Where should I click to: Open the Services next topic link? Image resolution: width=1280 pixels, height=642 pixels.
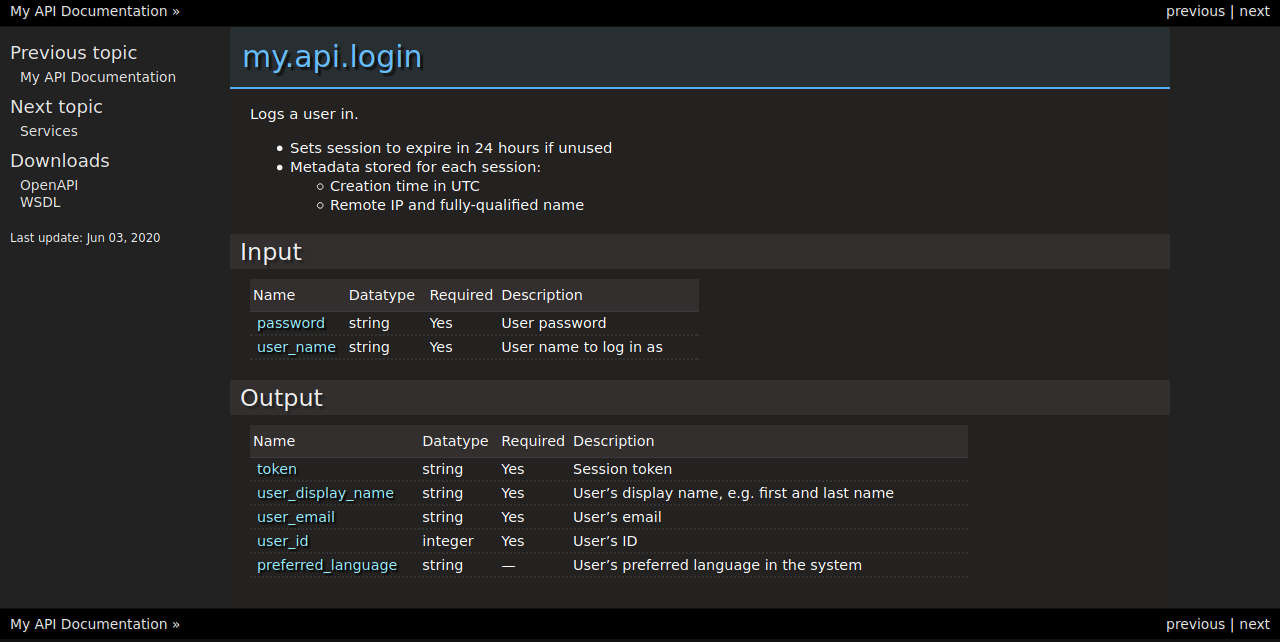pos(48,131)
